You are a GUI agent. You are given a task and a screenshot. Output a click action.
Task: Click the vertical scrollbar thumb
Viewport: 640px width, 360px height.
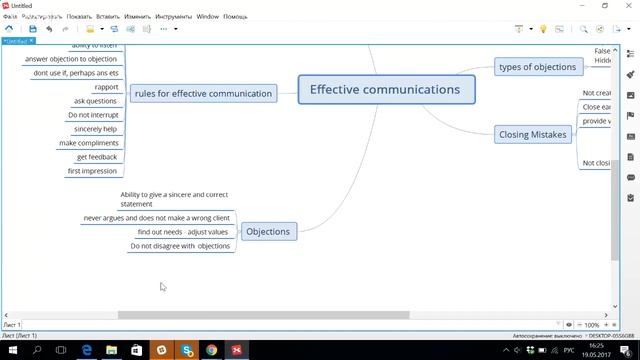pyautogui.click(x=615, y=210)
